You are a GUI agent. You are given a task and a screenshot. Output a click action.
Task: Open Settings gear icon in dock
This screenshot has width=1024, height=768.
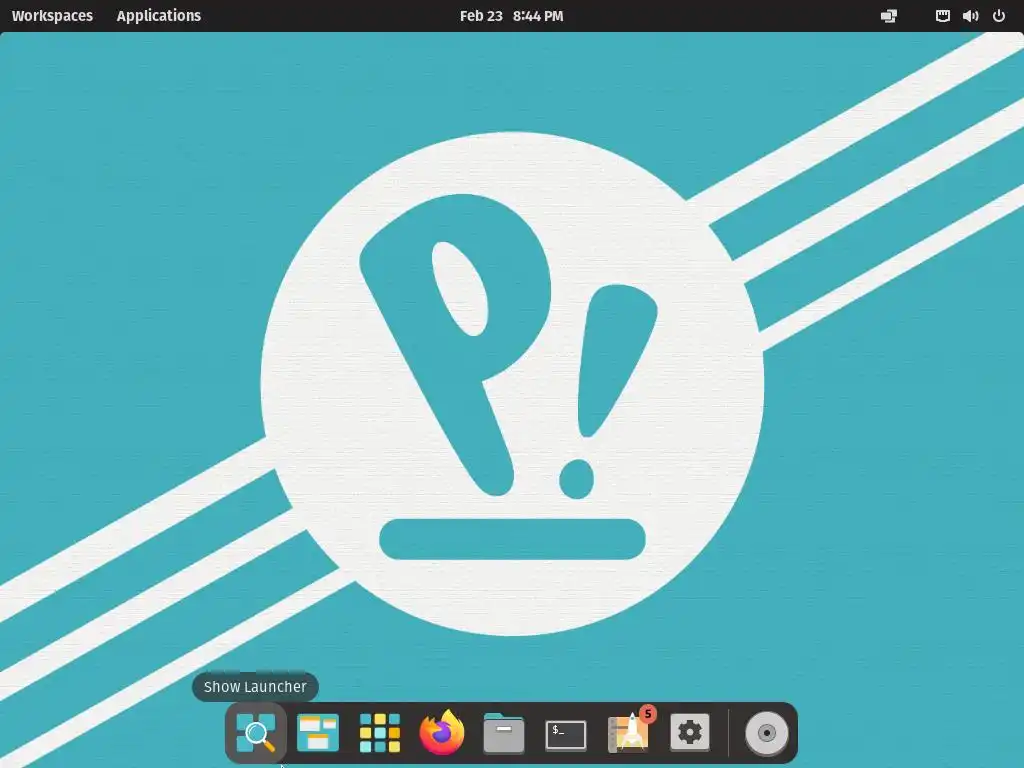[x=690, y=733]
